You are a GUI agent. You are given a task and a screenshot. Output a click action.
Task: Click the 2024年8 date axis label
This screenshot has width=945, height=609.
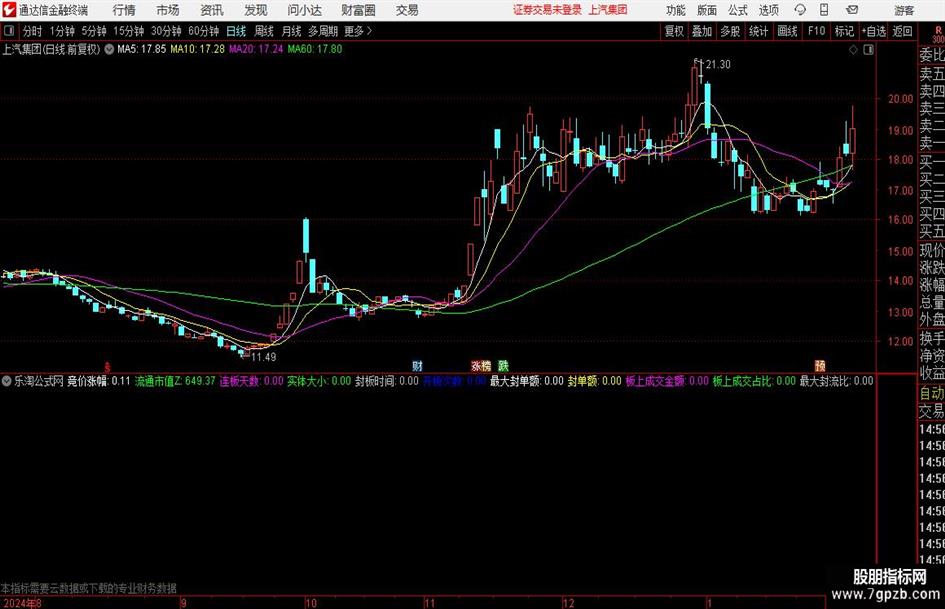[x=22, y=603]
